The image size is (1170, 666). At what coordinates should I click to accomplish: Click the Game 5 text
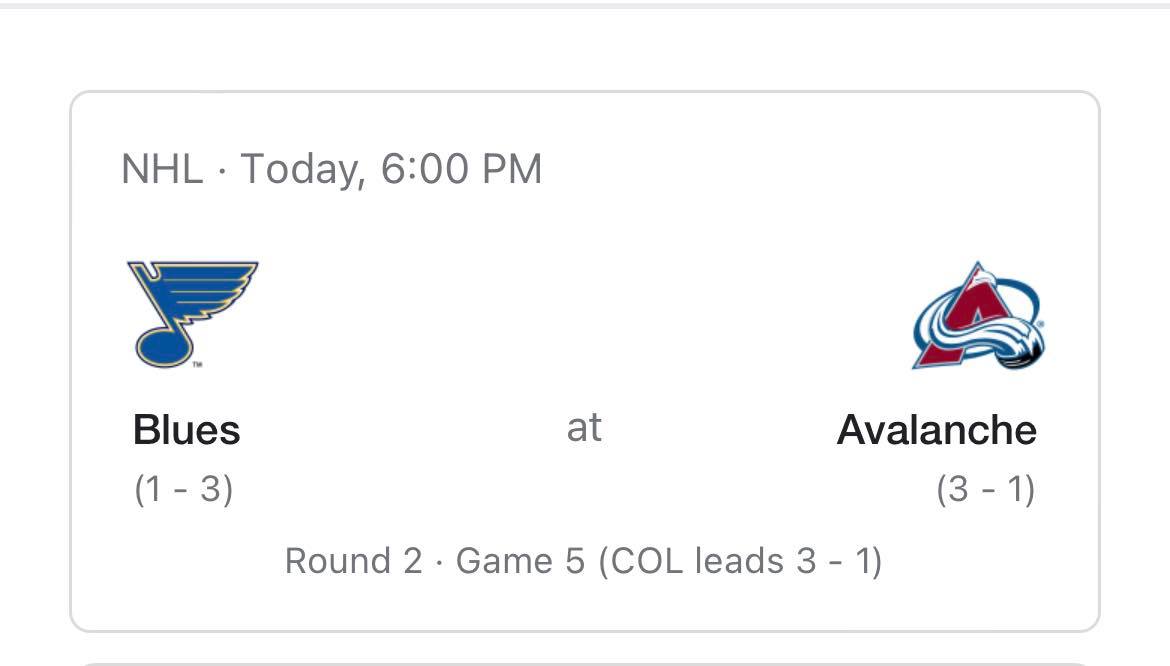pos(519,561)
